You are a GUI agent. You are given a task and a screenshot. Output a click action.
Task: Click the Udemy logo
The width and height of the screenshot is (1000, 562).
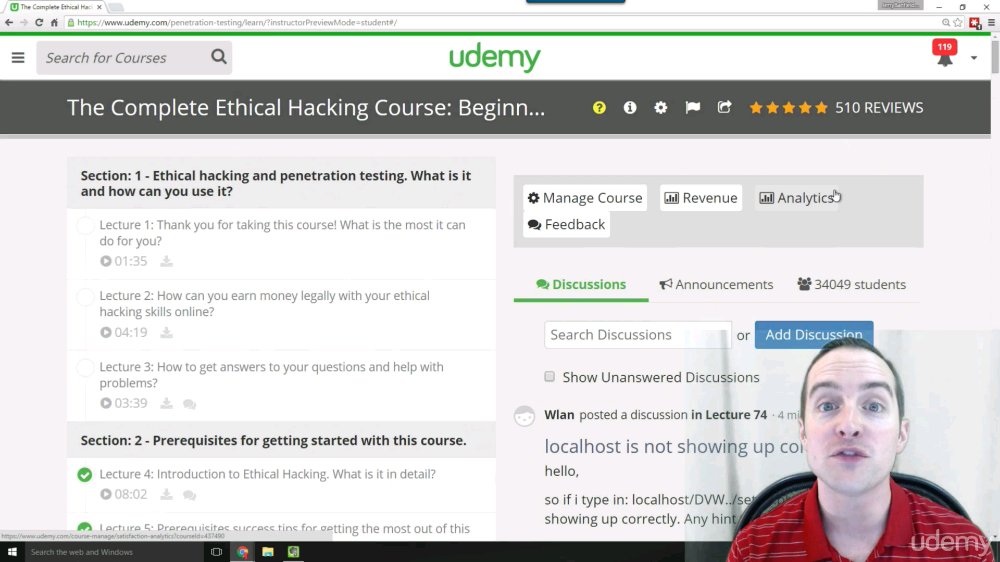[495, 58]
